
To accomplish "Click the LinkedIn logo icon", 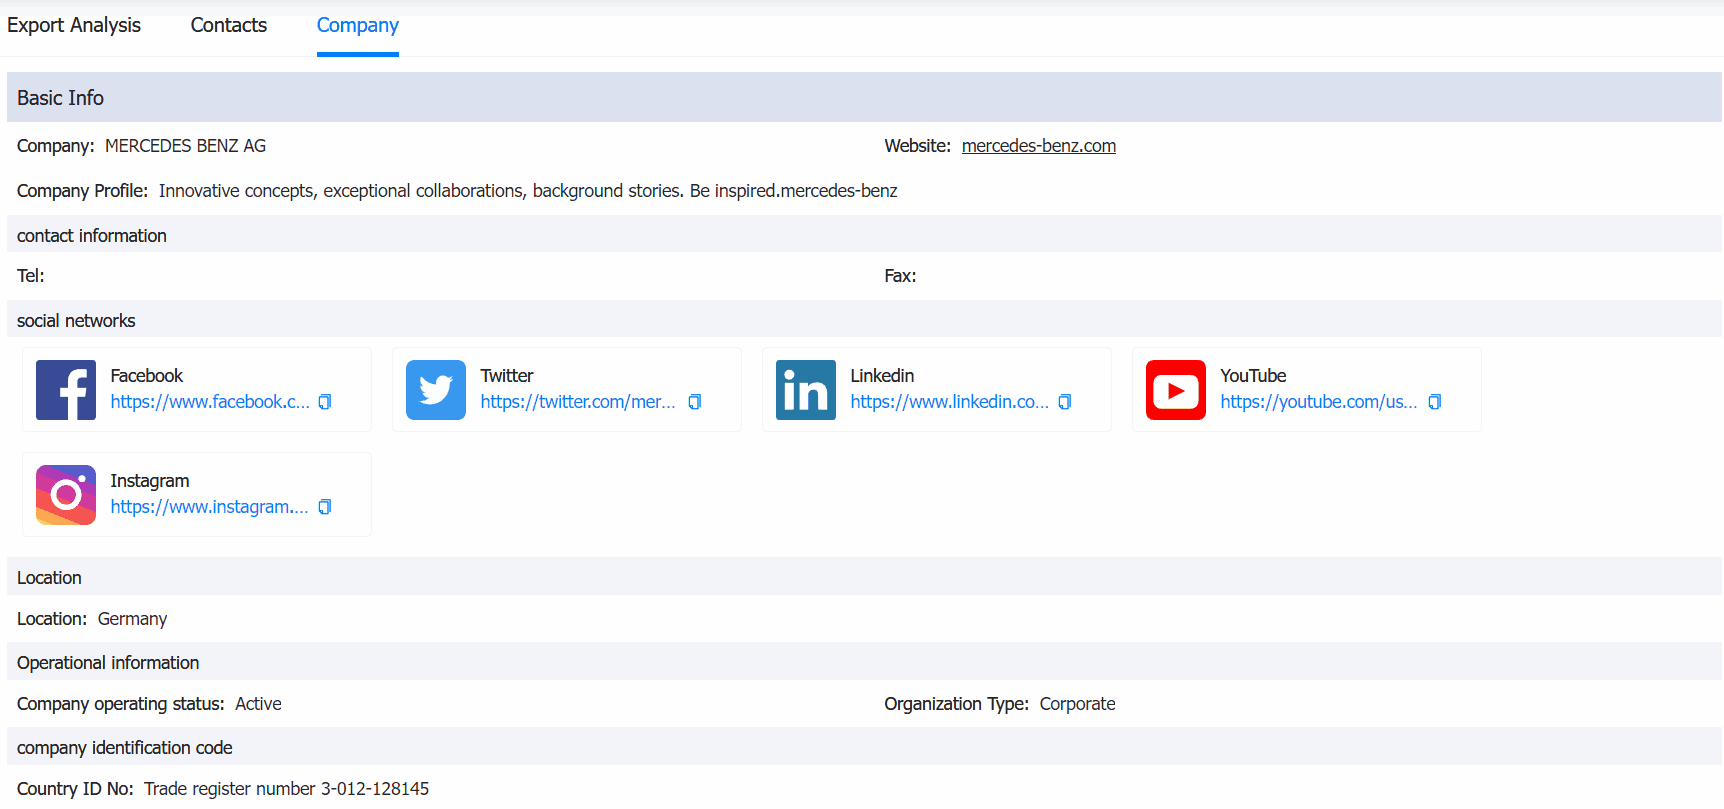I will click(806, 390).
